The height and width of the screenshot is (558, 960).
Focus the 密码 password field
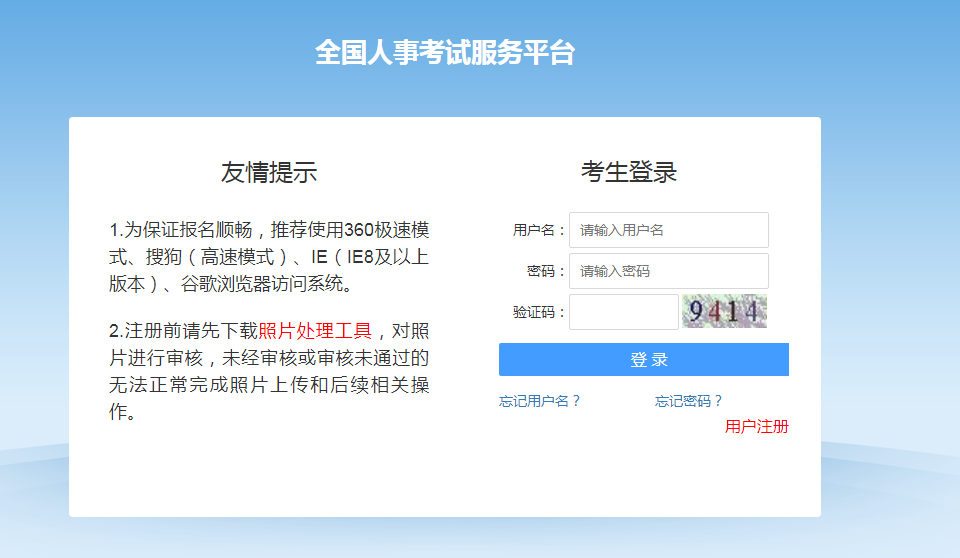[669, 271]
